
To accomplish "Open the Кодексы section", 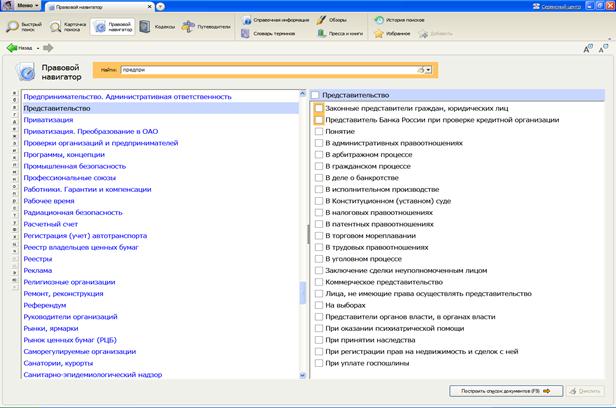I will tap(157, 27).
